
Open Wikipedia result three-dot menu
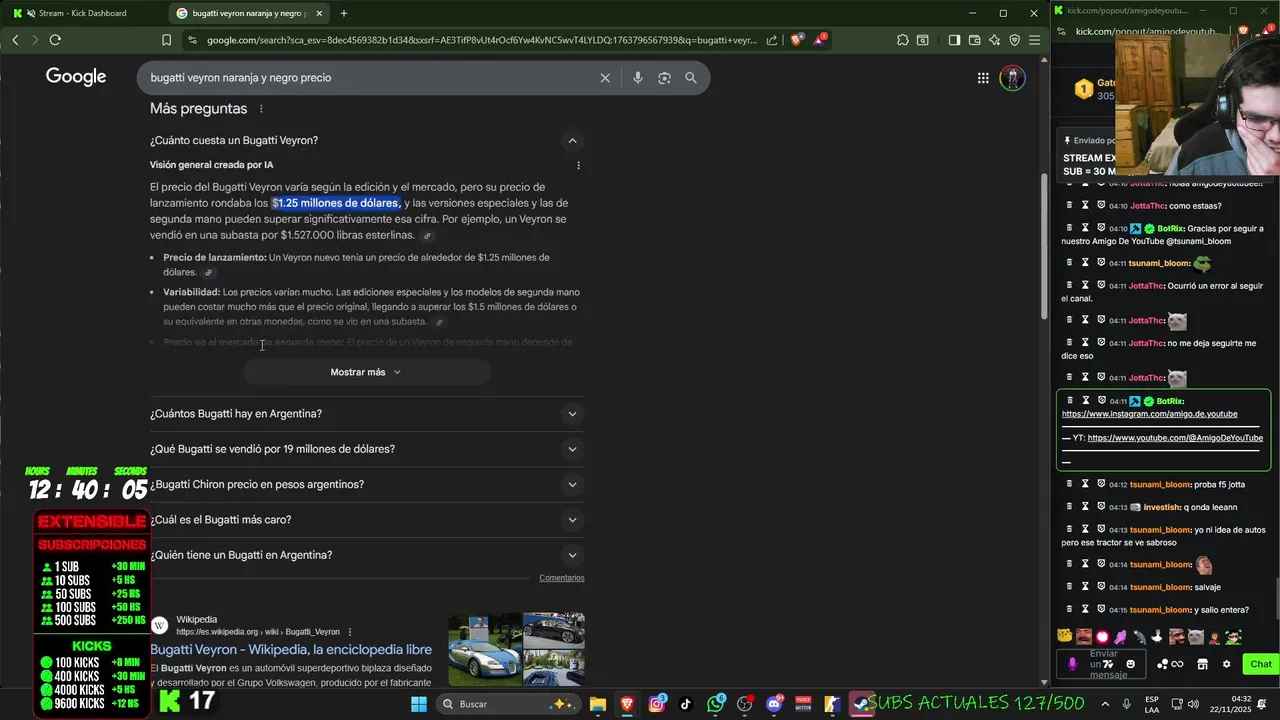point(350,632)
